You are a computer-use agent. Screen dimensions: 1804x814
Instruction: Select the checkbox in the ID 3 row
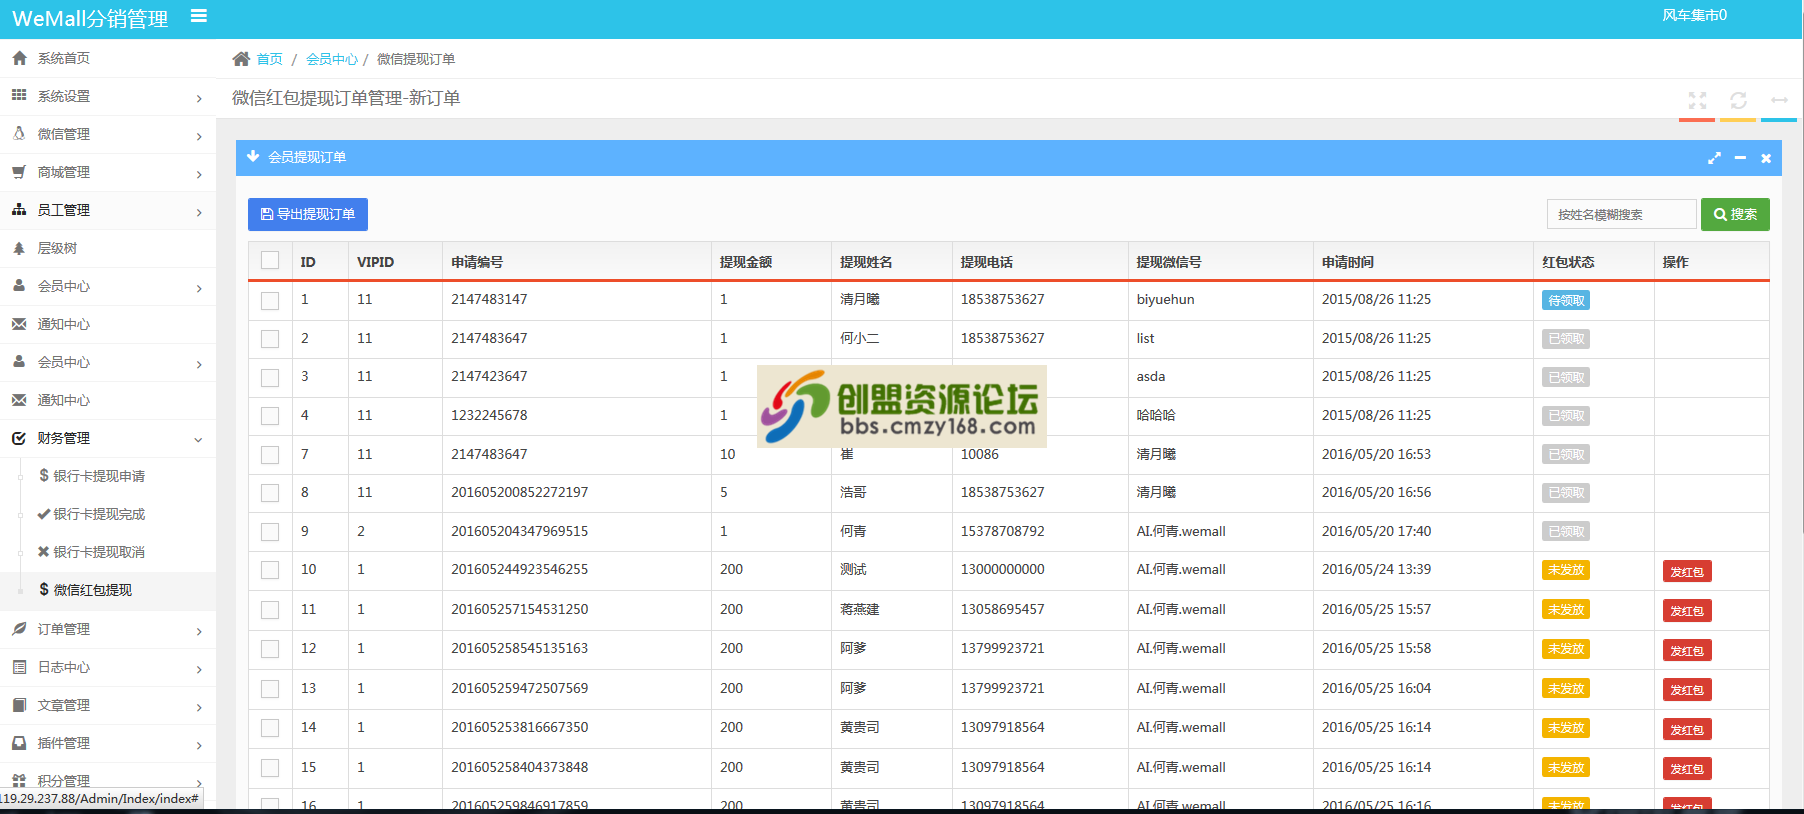point(270,377)
